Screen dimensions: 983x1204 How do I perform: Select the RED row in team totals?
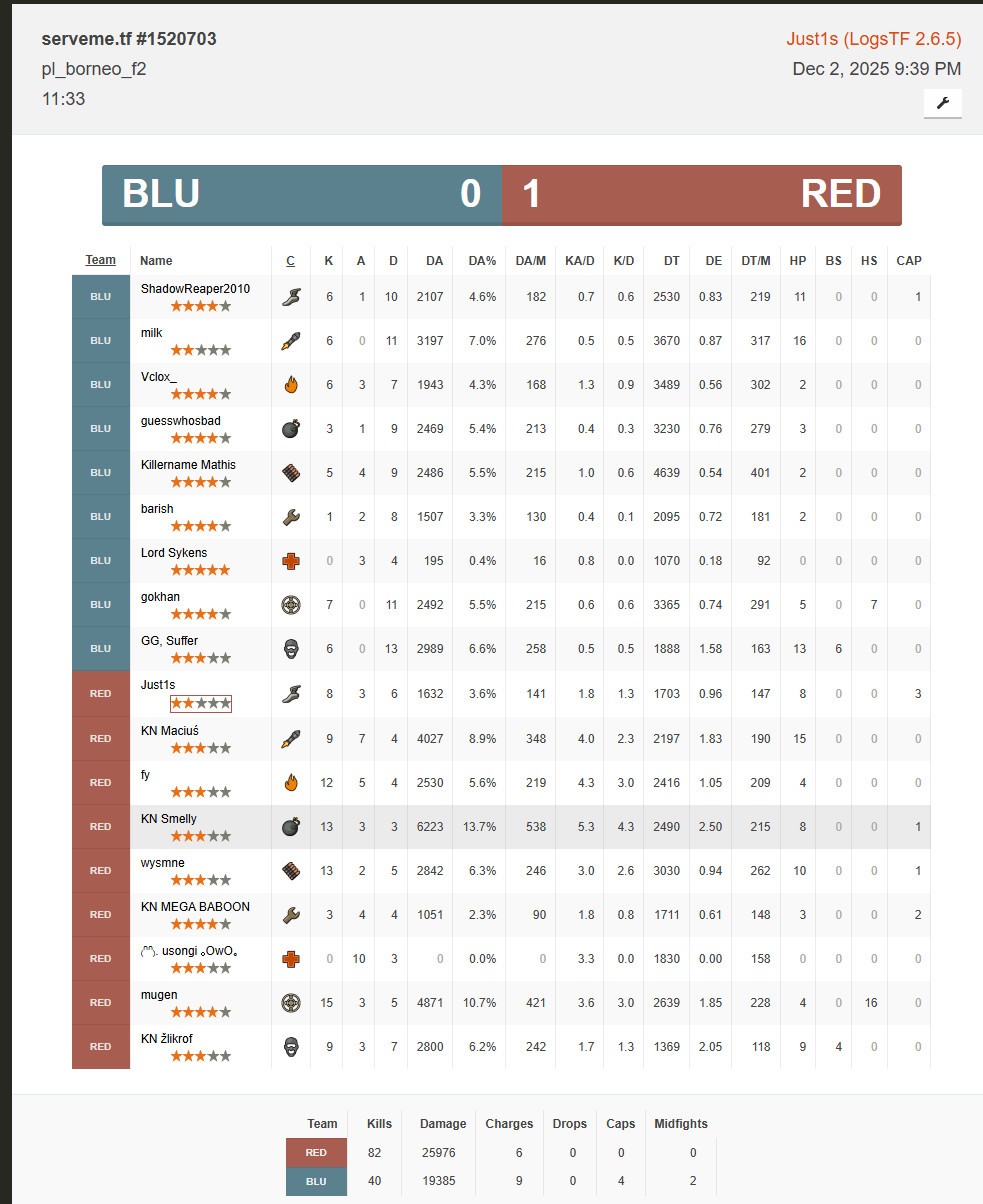pyautogui.click(x=316, y=1152)
